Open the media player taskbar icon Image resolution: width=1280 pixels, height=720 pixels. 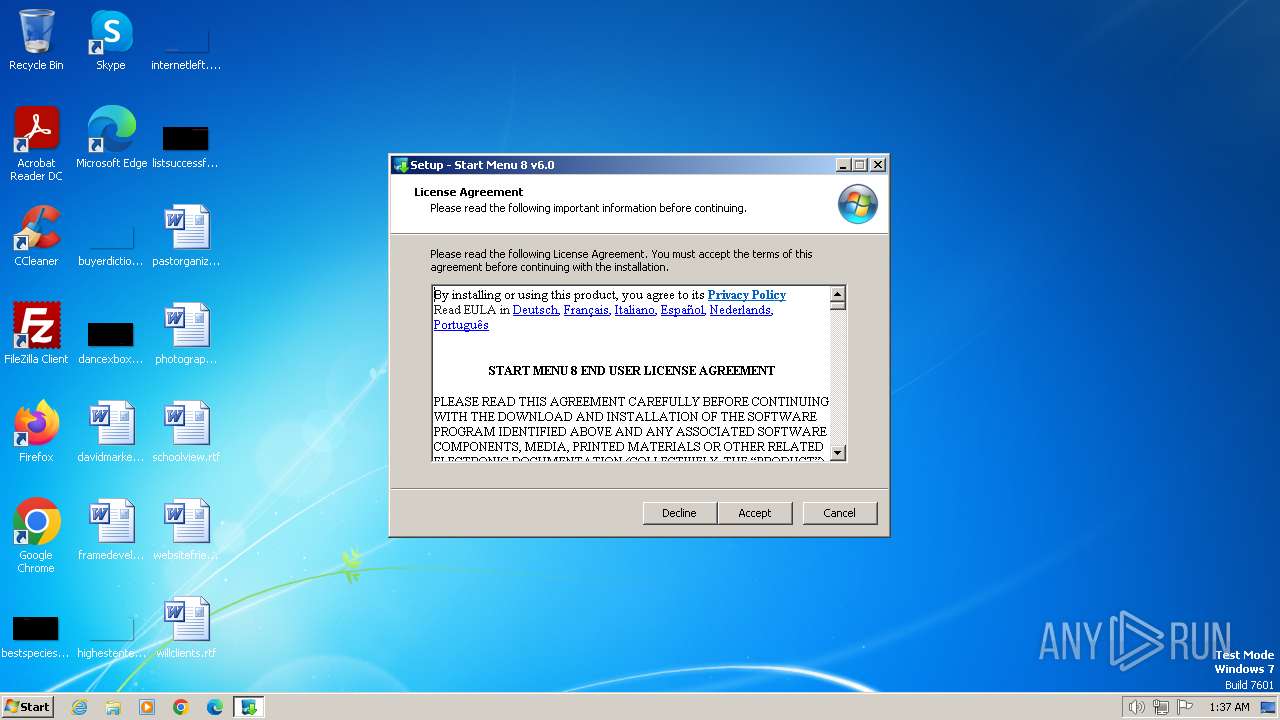pos(147,707)
